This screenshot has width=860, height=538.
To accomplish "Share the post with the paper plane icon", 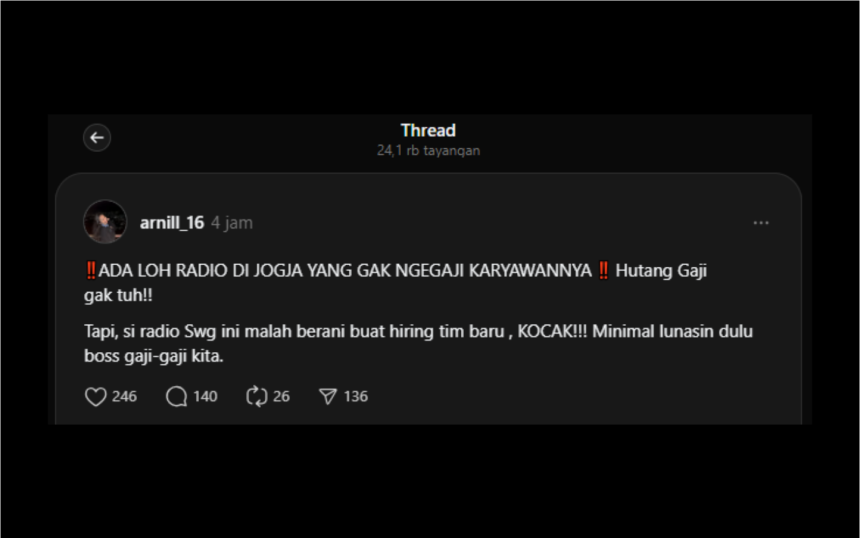I will [328, 397].
